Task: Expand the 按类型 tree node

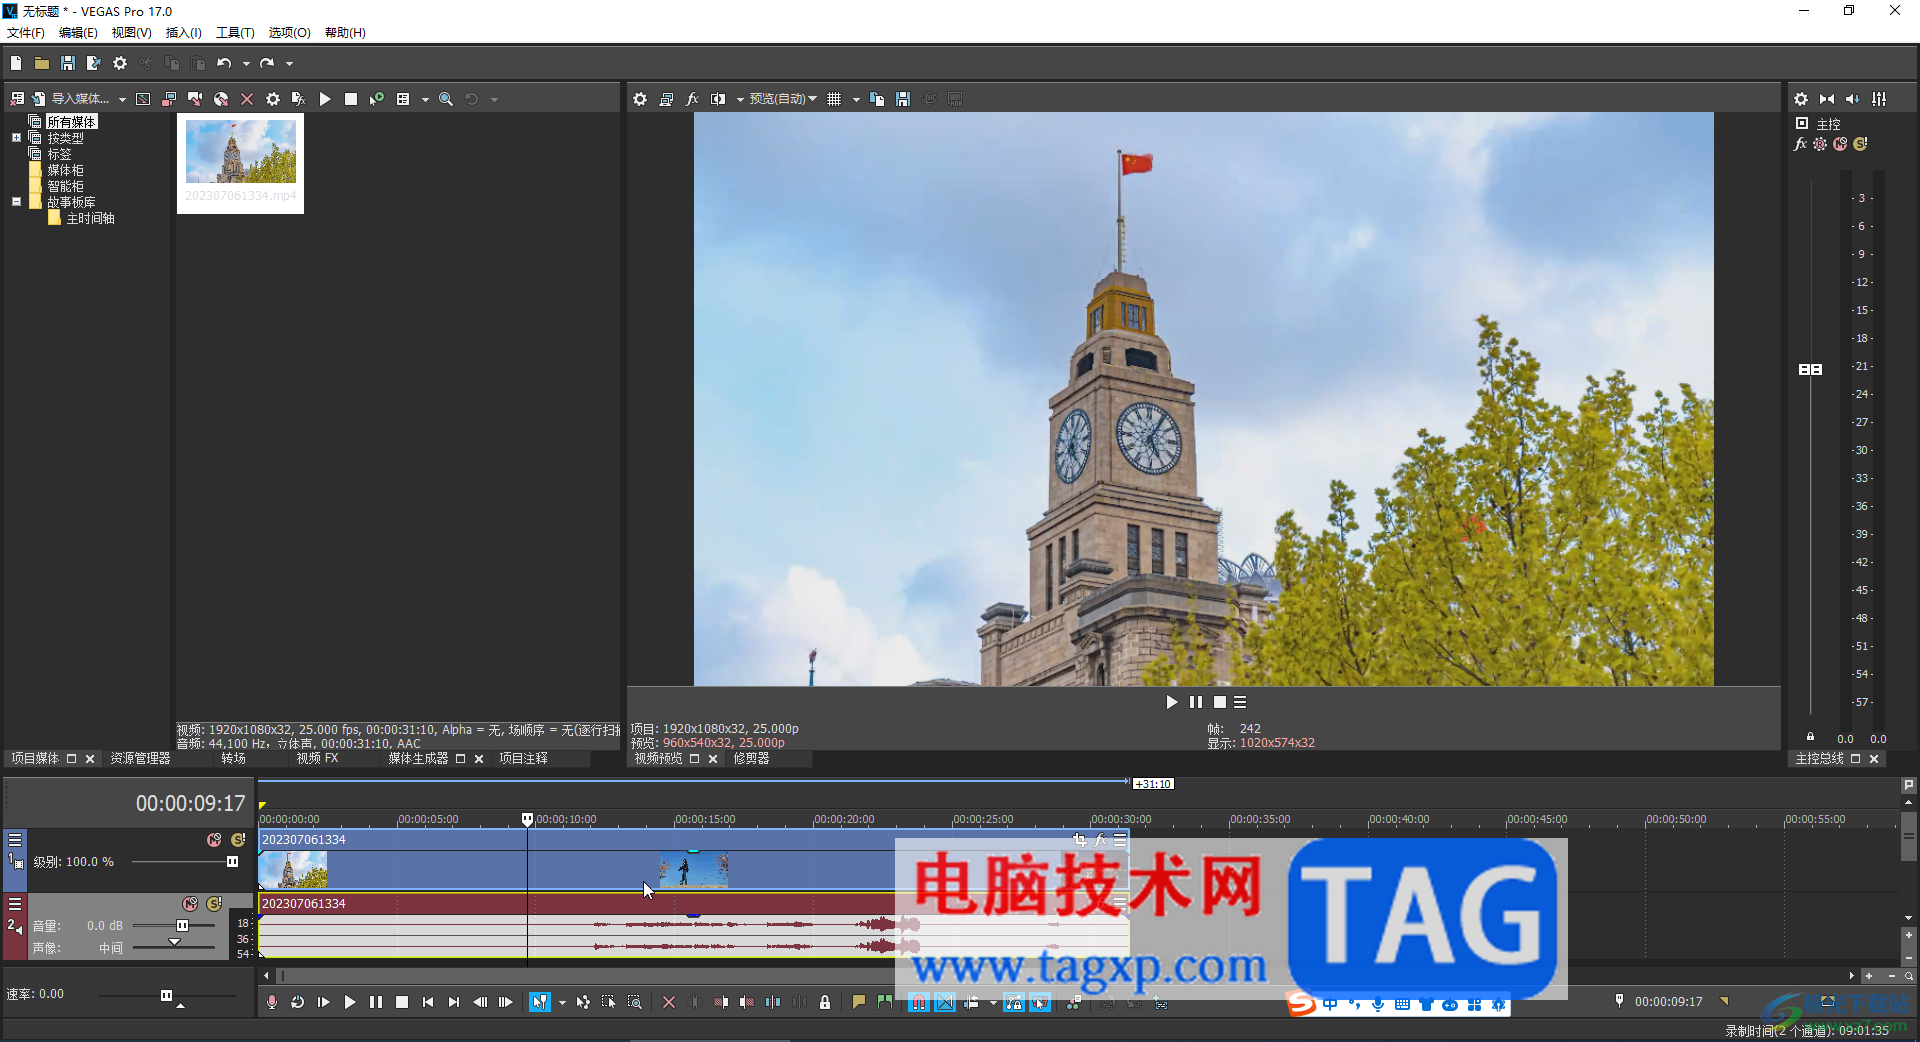Action: (x=16, y=138)
